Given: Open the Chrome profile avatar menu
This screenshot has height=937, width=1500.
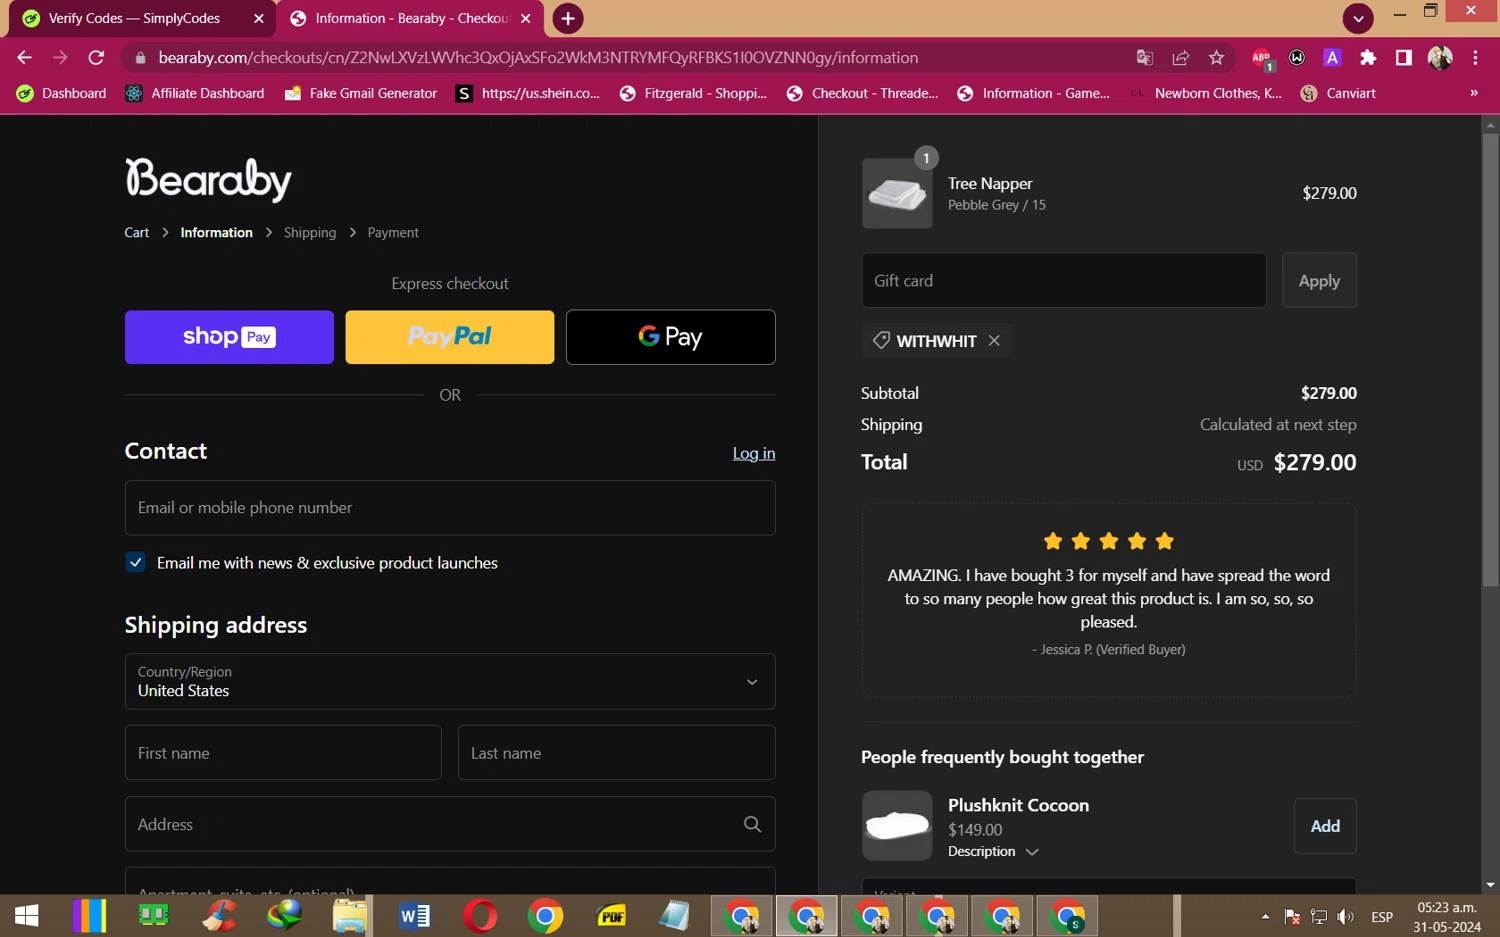Looking at the screenshot, I should tap(1440, 58).
